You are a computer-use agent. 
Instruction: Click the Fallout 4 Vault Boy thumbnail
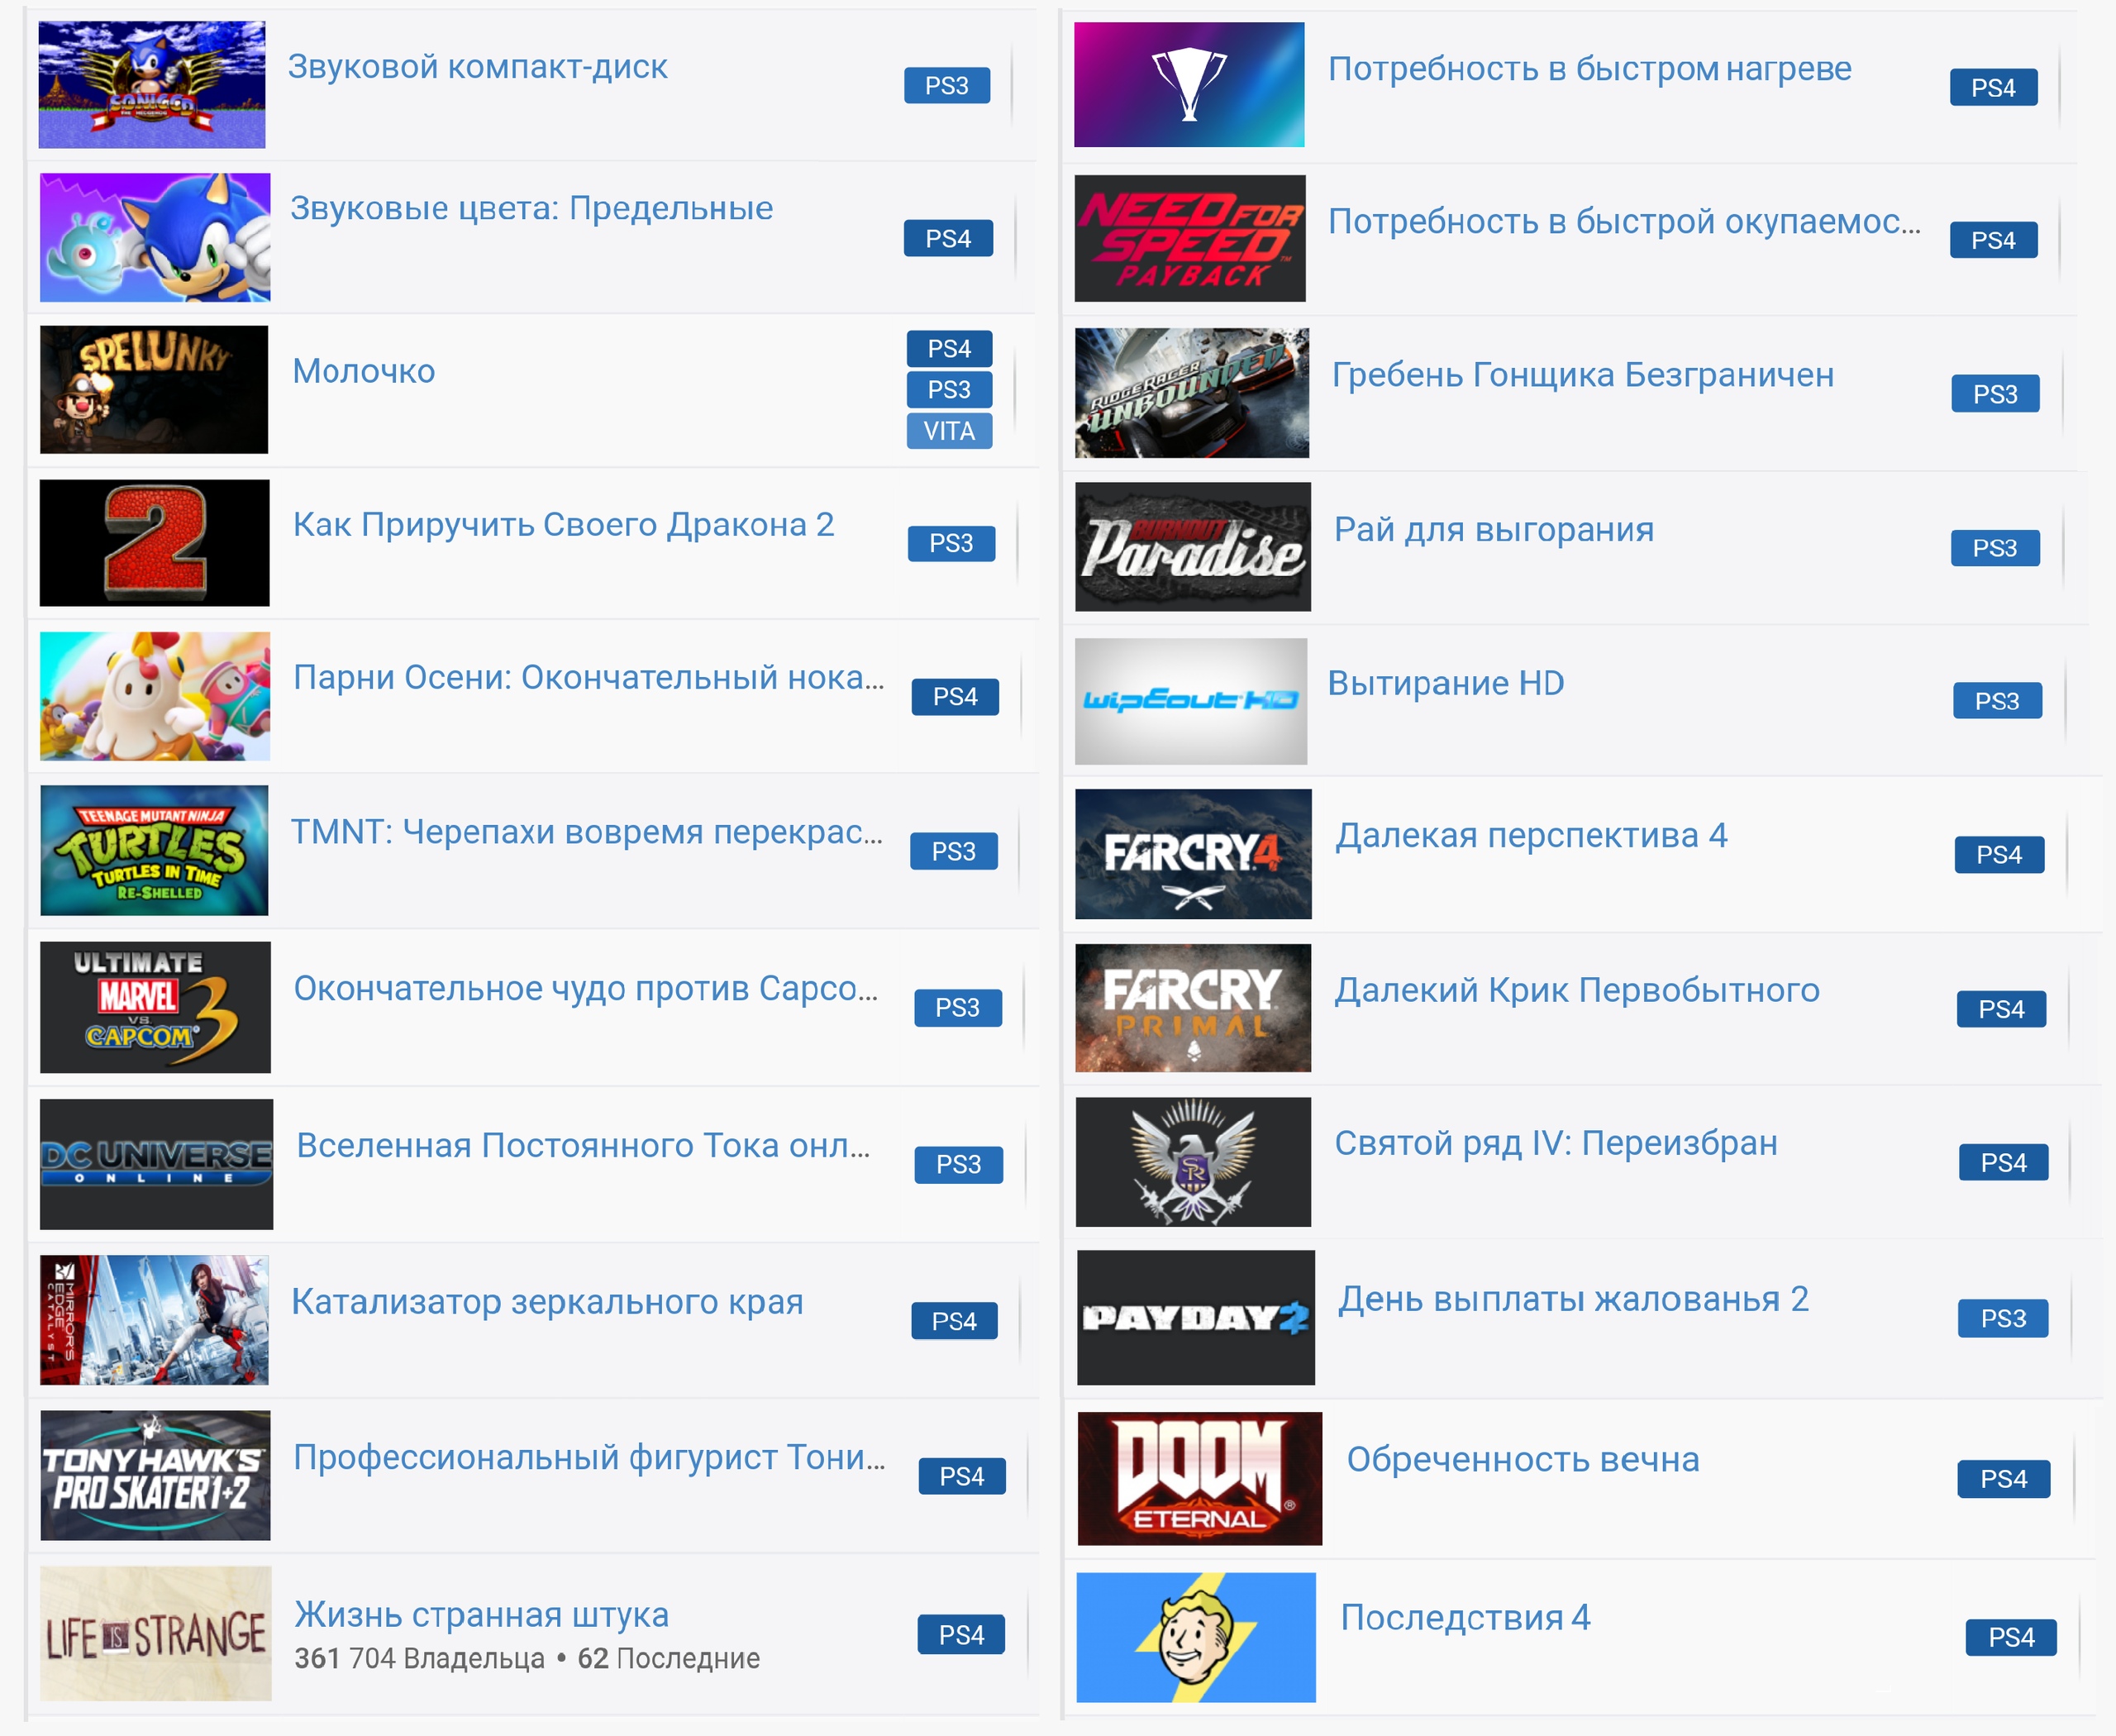1196,1637
